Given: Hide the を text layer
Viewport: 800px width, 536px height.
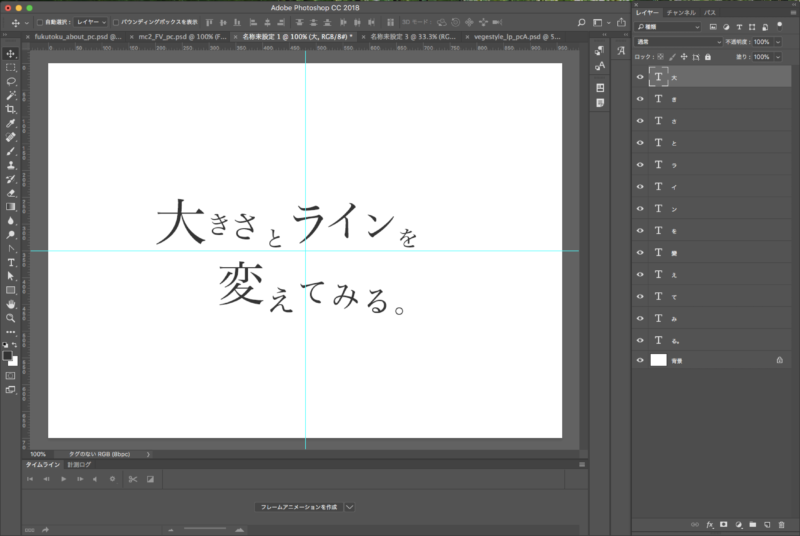Looking at the screenshot, I should (640, 231).
